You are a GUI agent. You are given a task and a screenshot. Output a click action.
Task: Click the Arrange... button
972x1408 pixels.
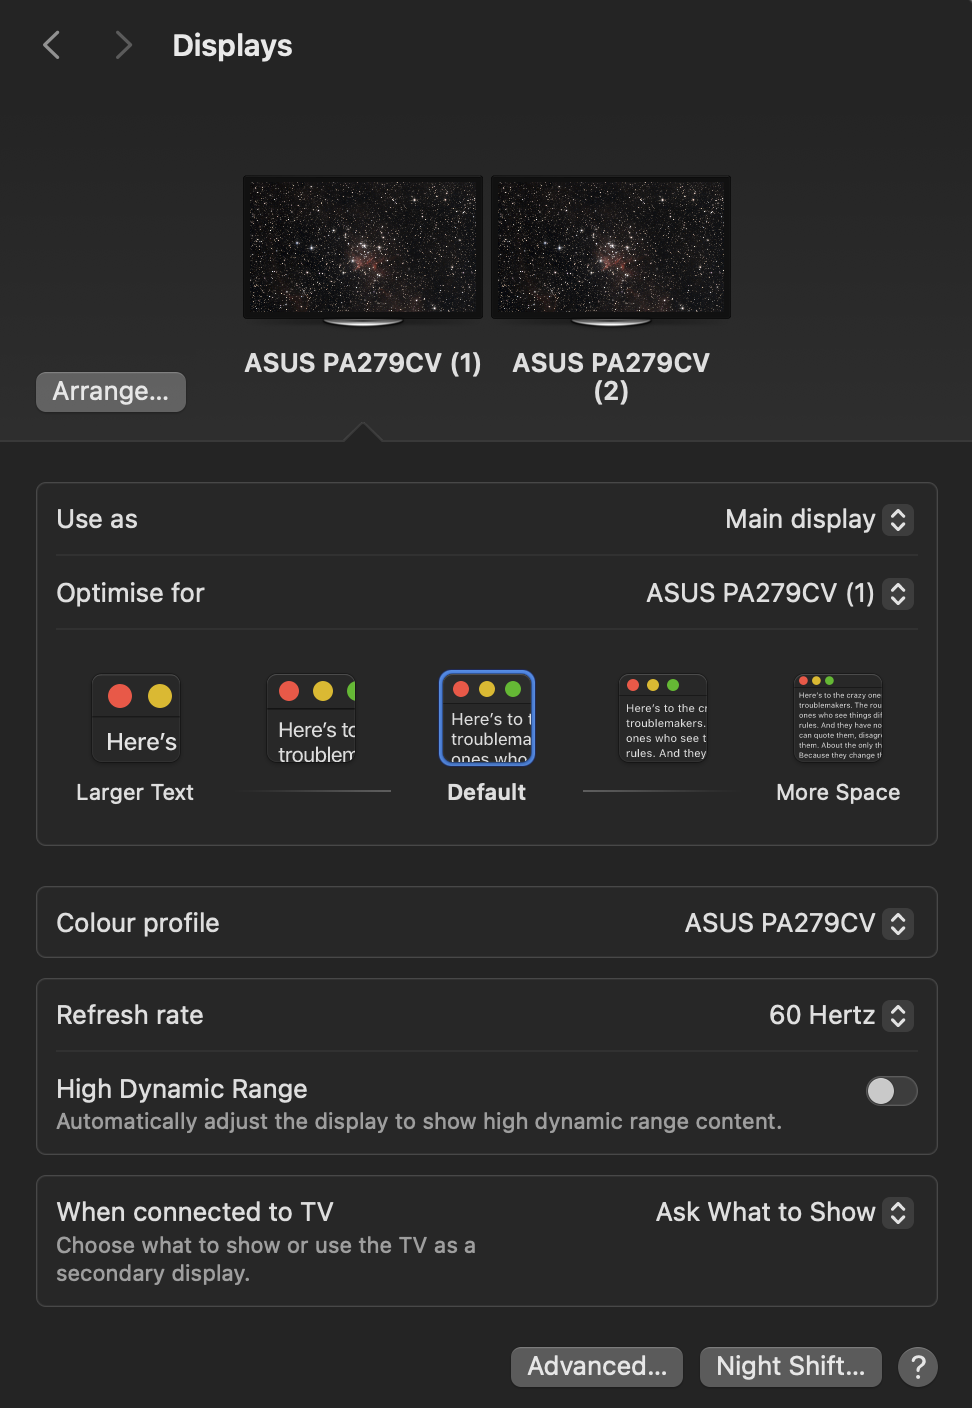tap(111, 391)
